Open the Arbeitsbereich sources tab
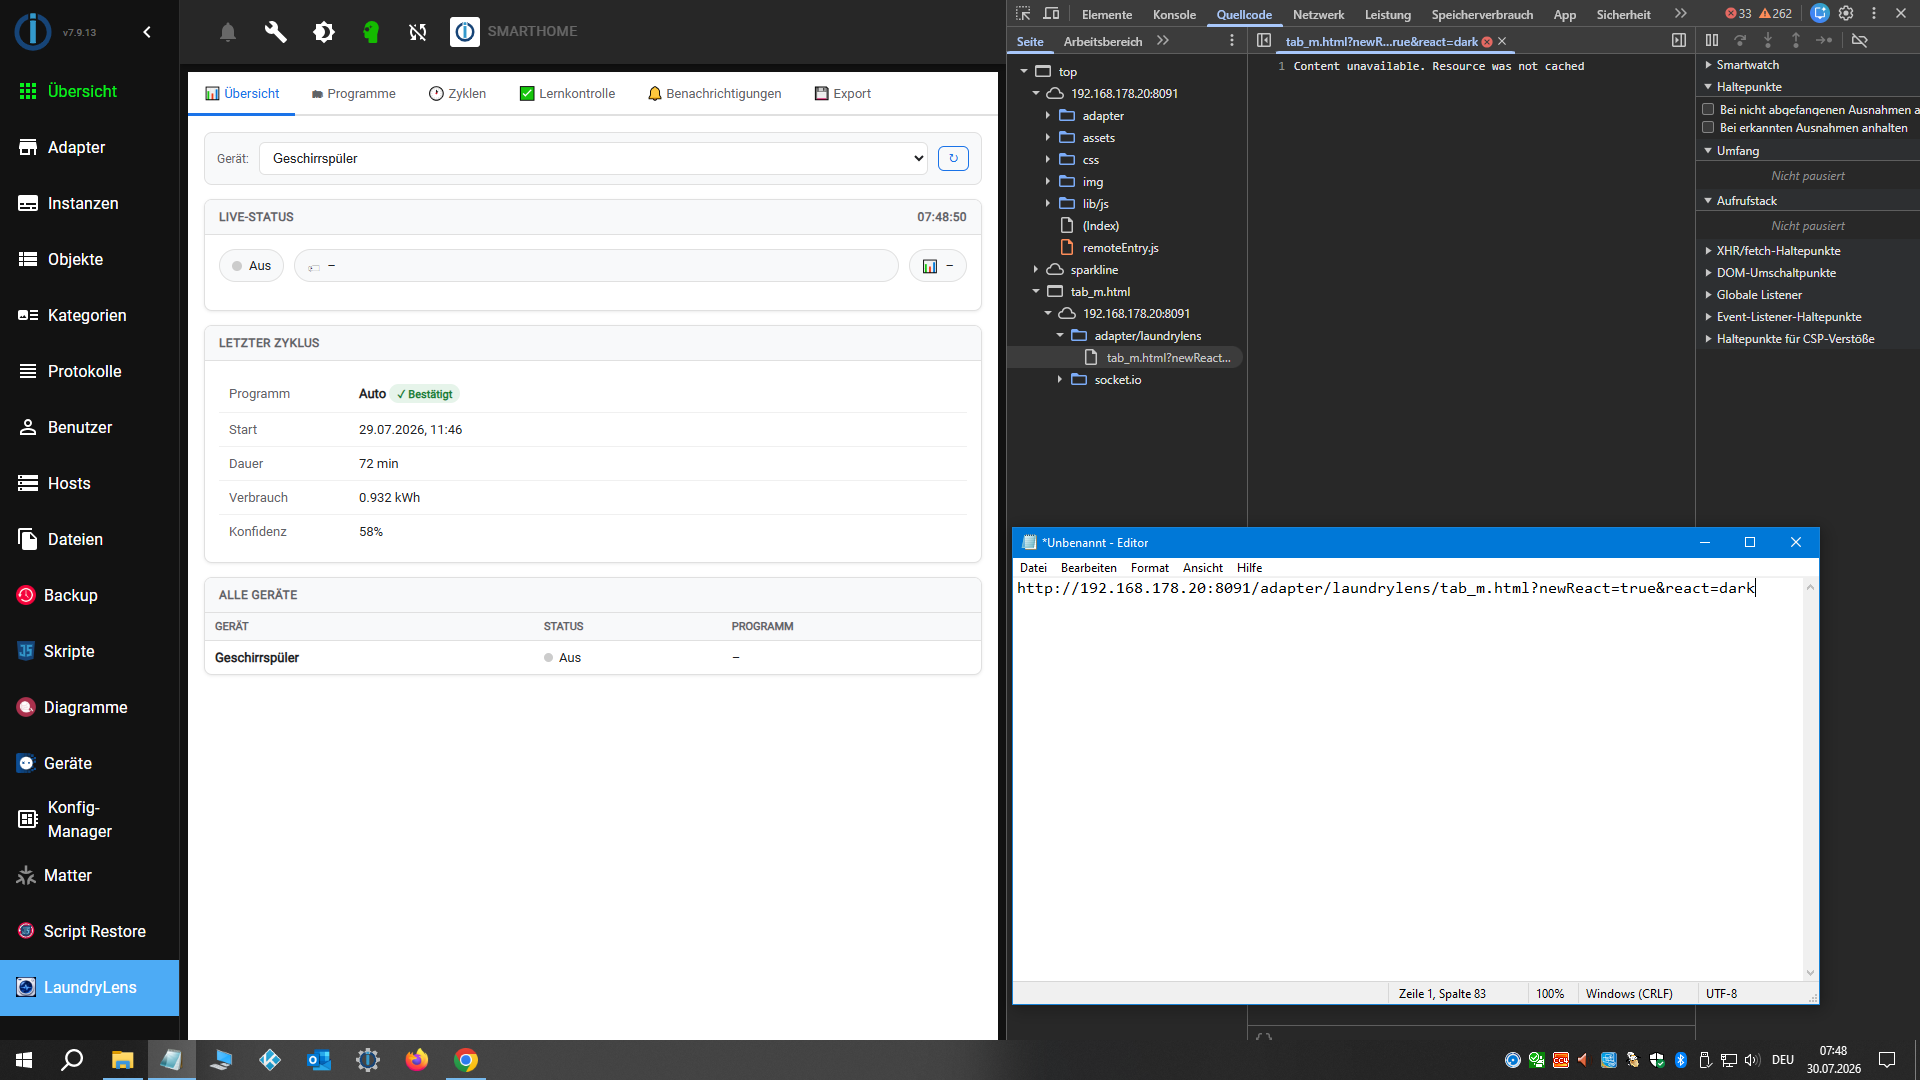This screenshot has height=1080, width=1920. click(1102, 42)
